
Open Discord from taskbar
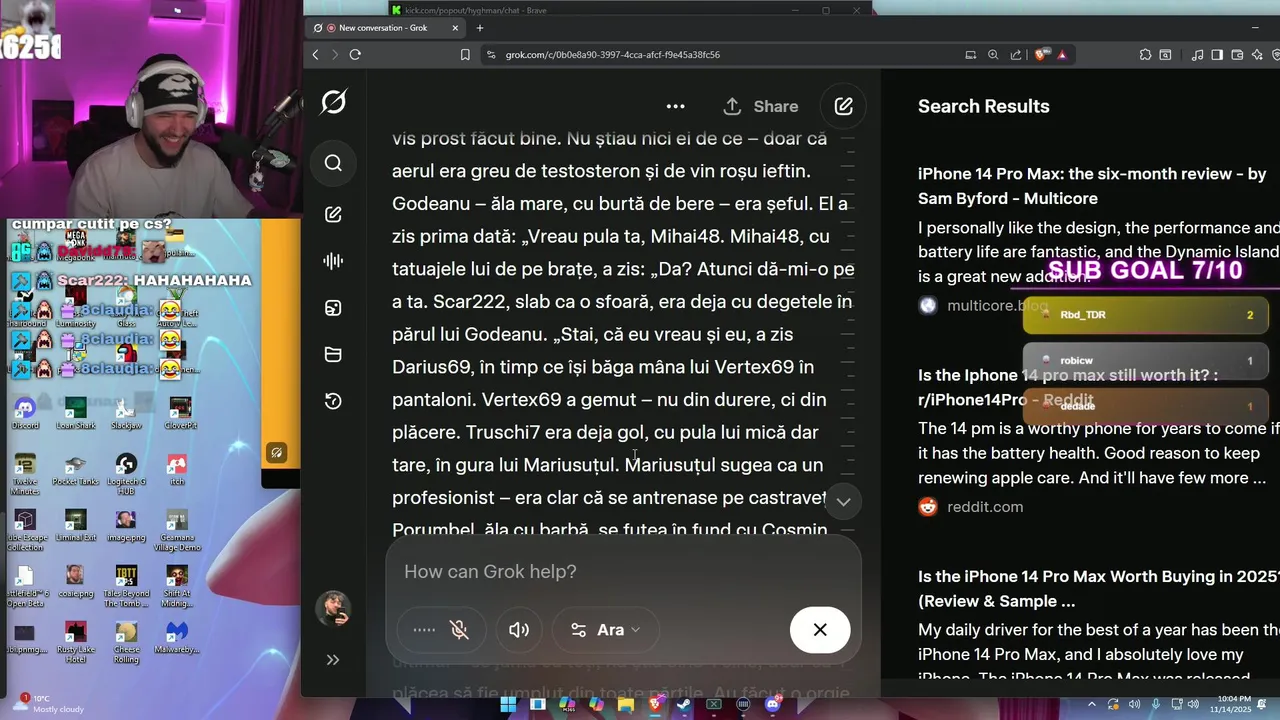pos(772,705)
